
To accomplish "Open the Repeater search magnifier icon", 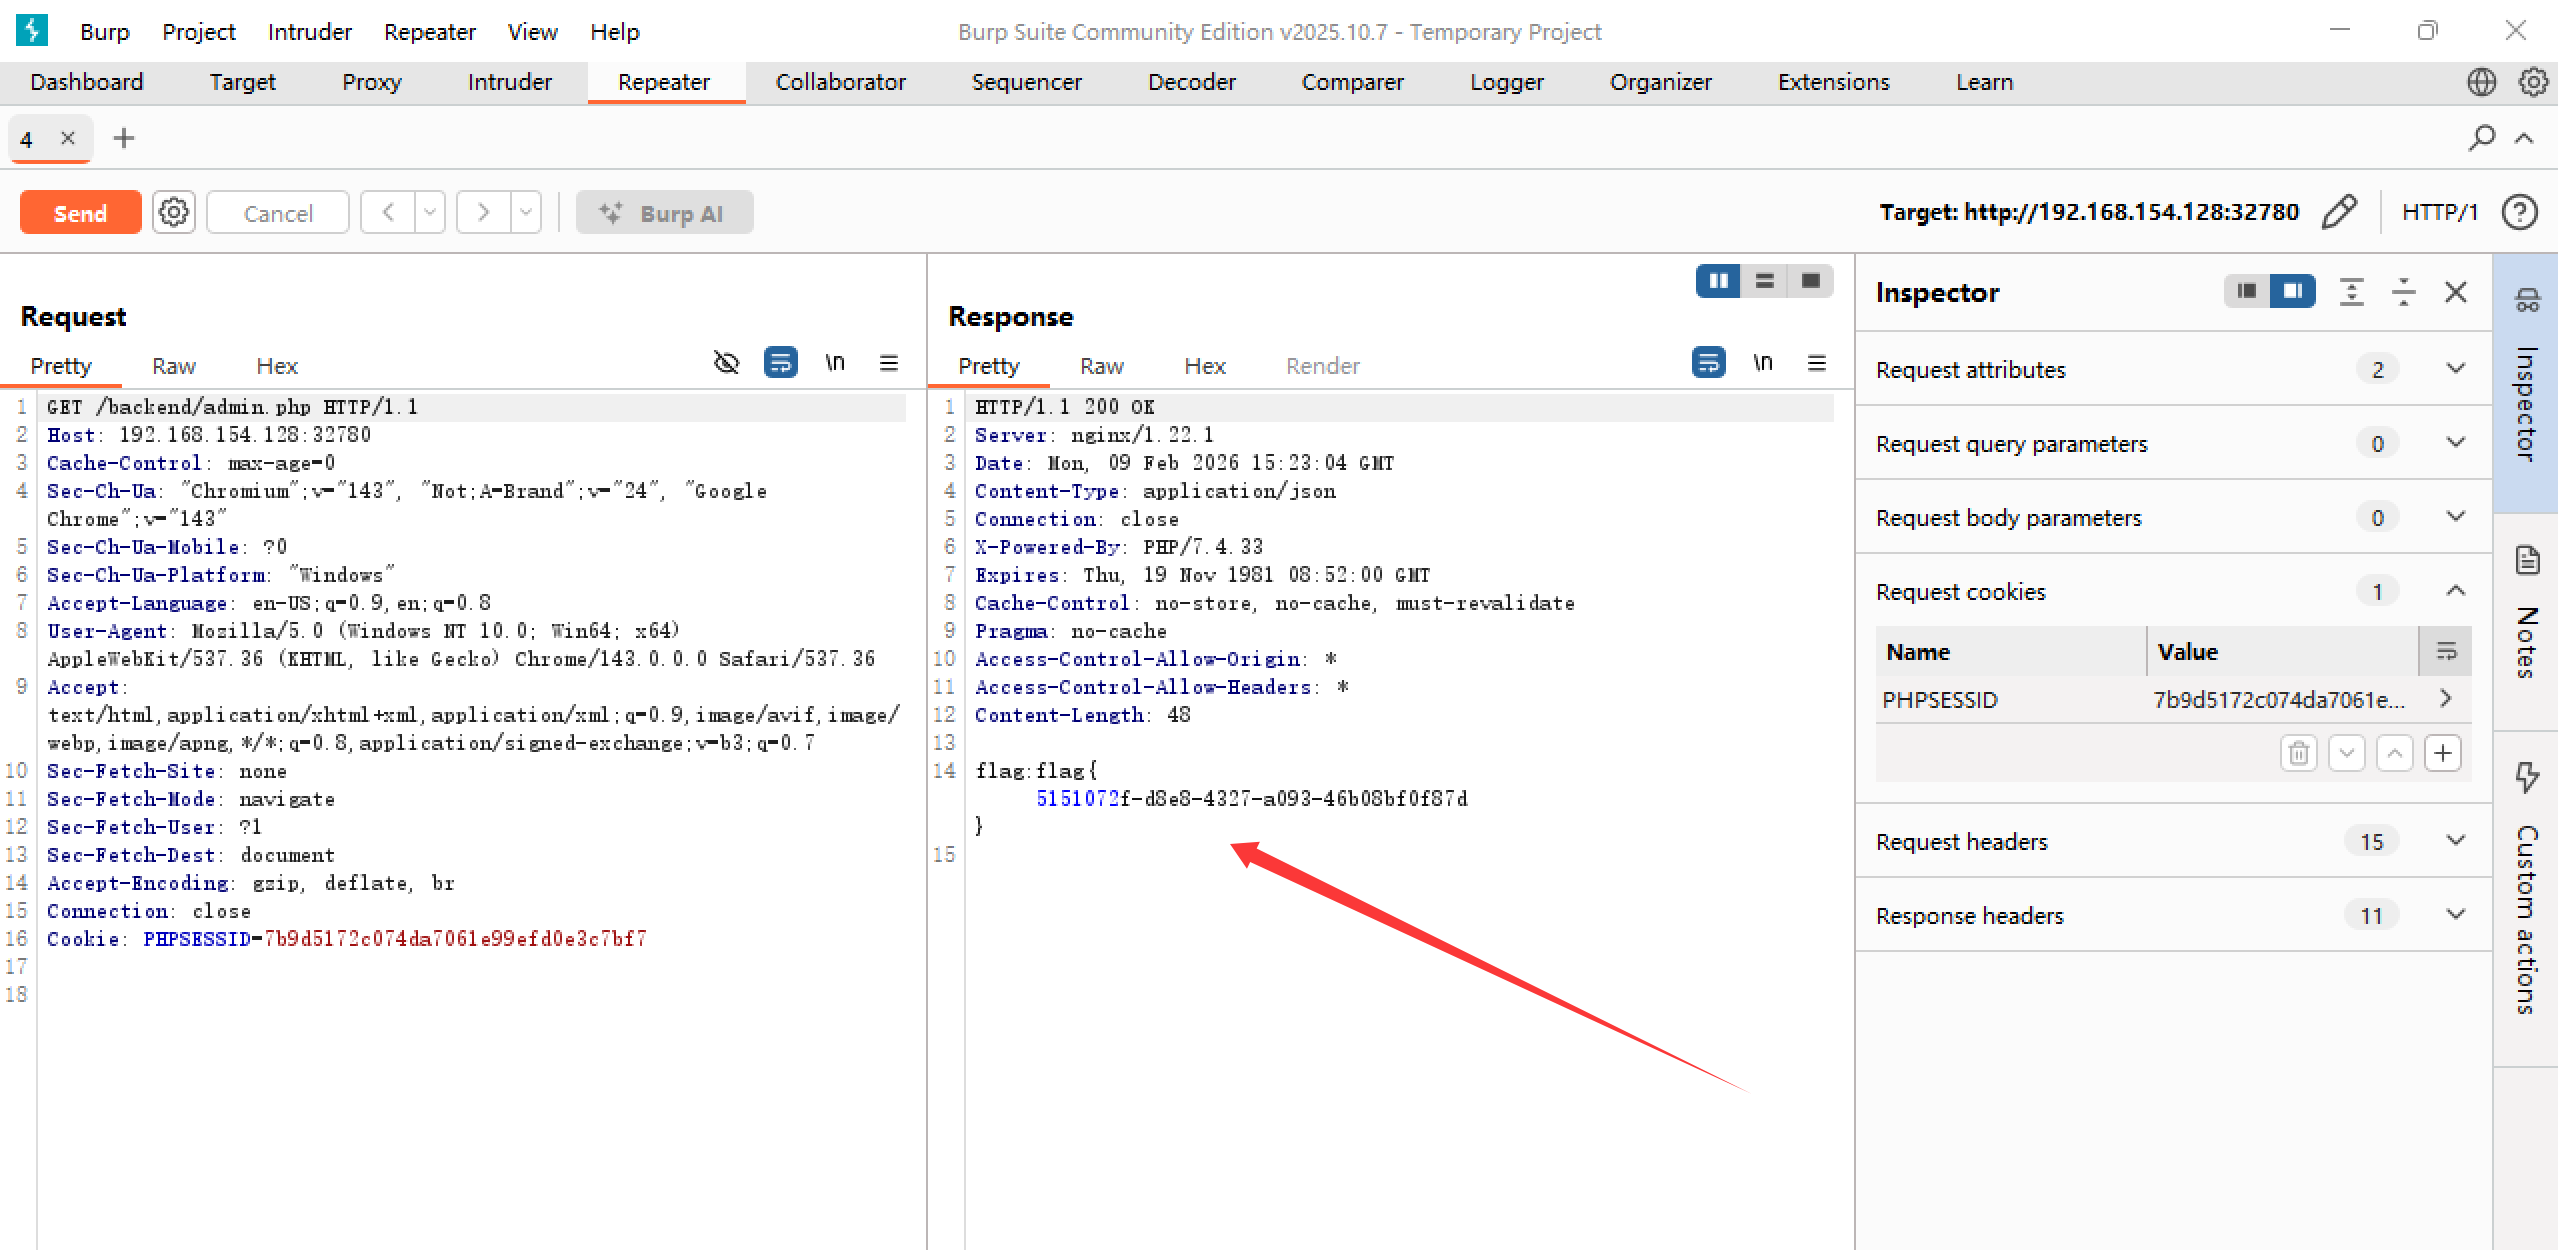I will click(2481, 138).
